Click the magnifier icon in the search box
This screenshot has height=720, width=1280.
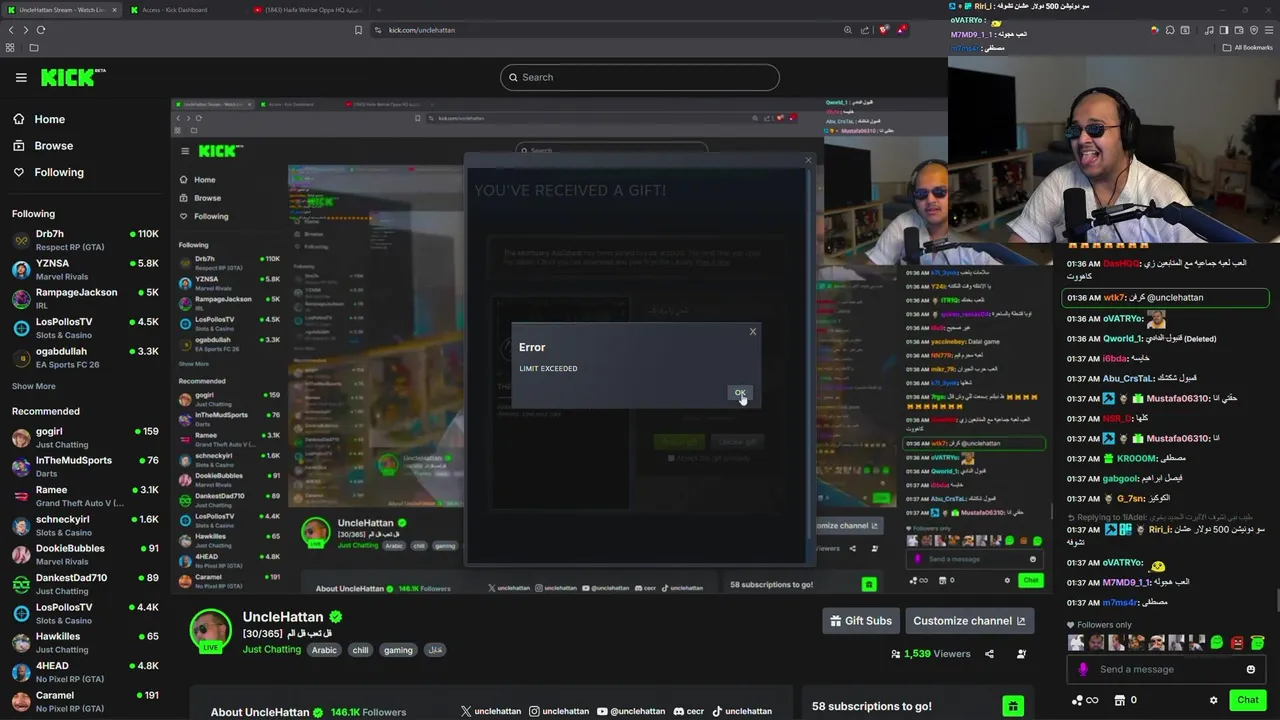click(x=514, y=77)
